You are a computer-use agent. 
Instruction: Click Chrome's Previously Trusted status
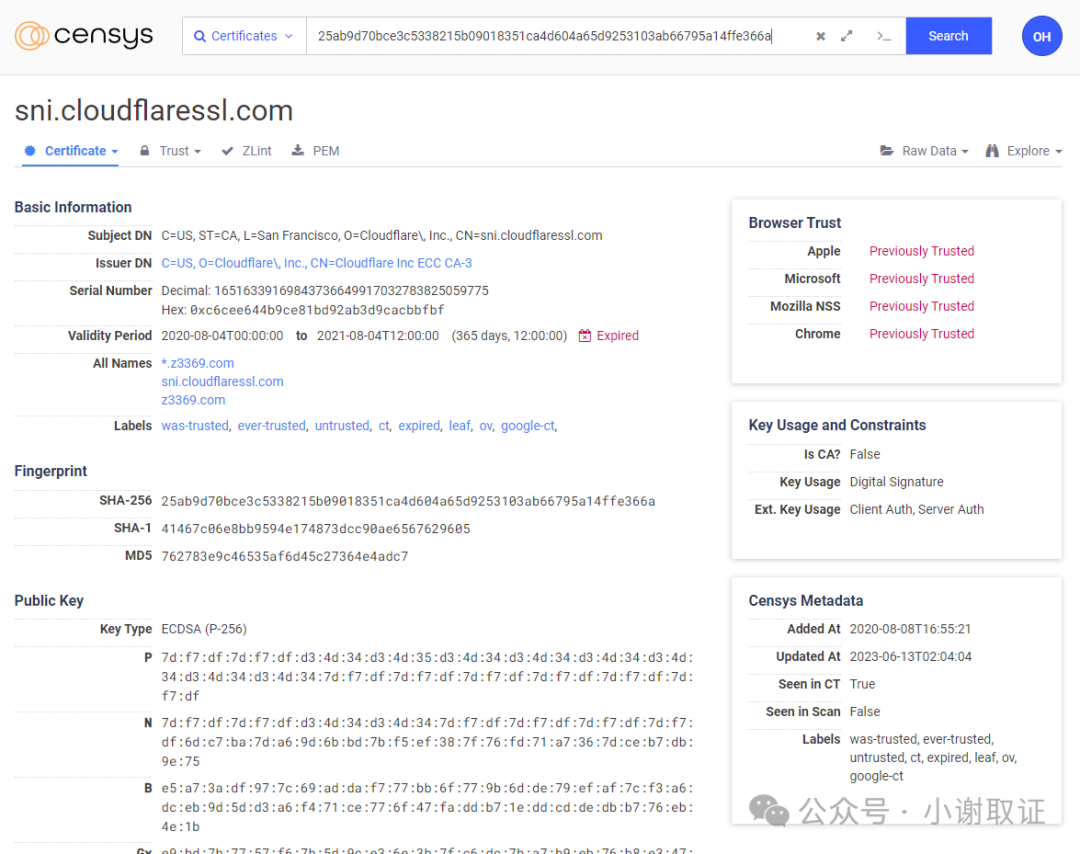pos(922,333)
